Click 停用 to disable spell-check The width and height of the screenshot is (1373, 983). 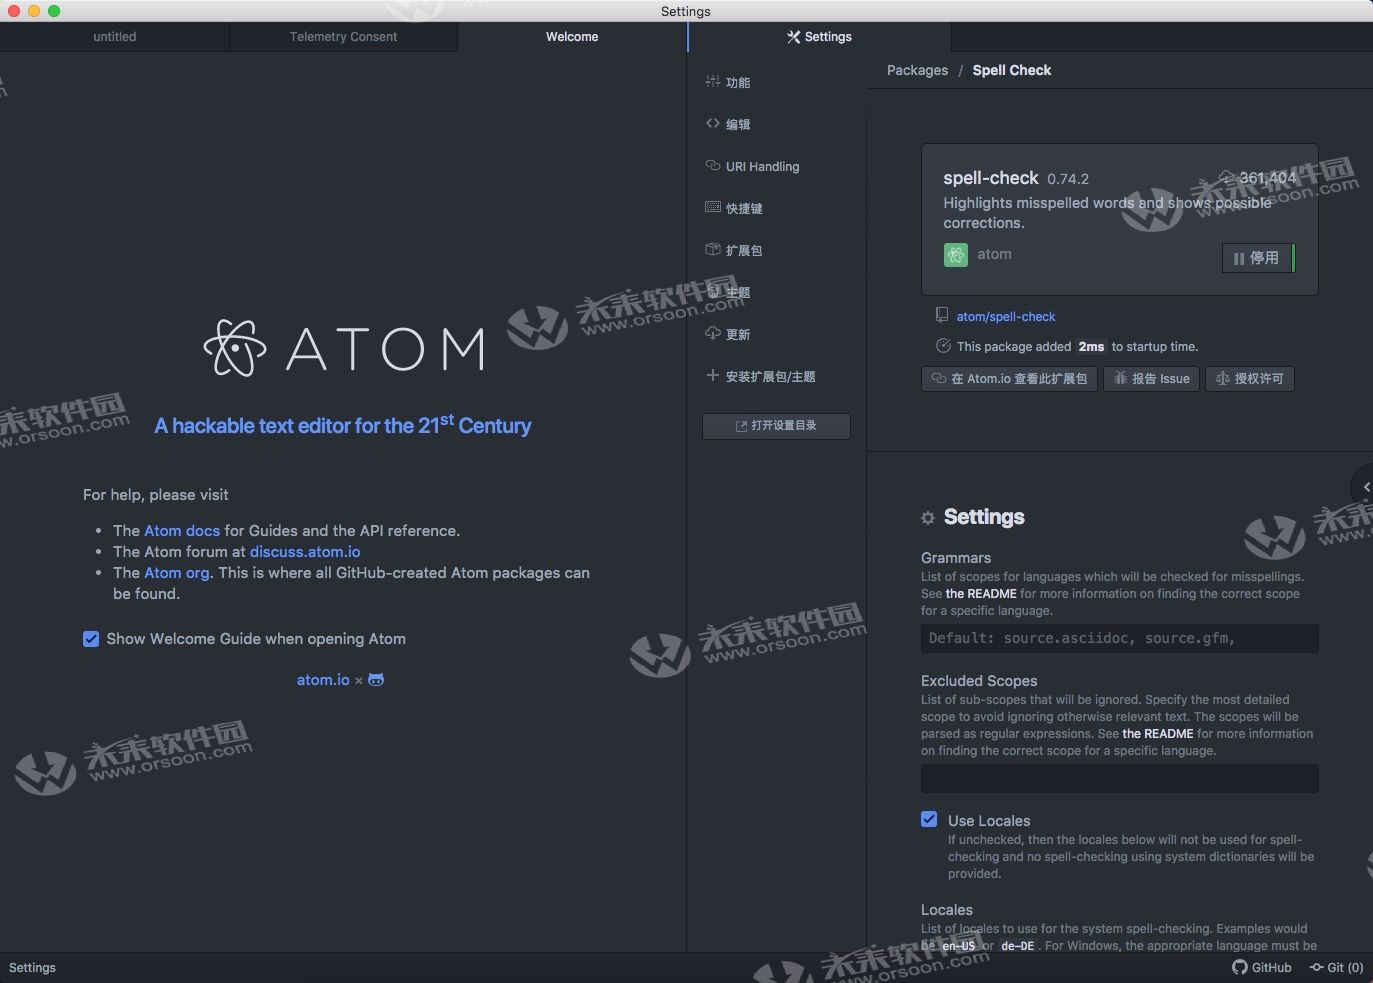pyautogui.click(x=1257, y=258)
